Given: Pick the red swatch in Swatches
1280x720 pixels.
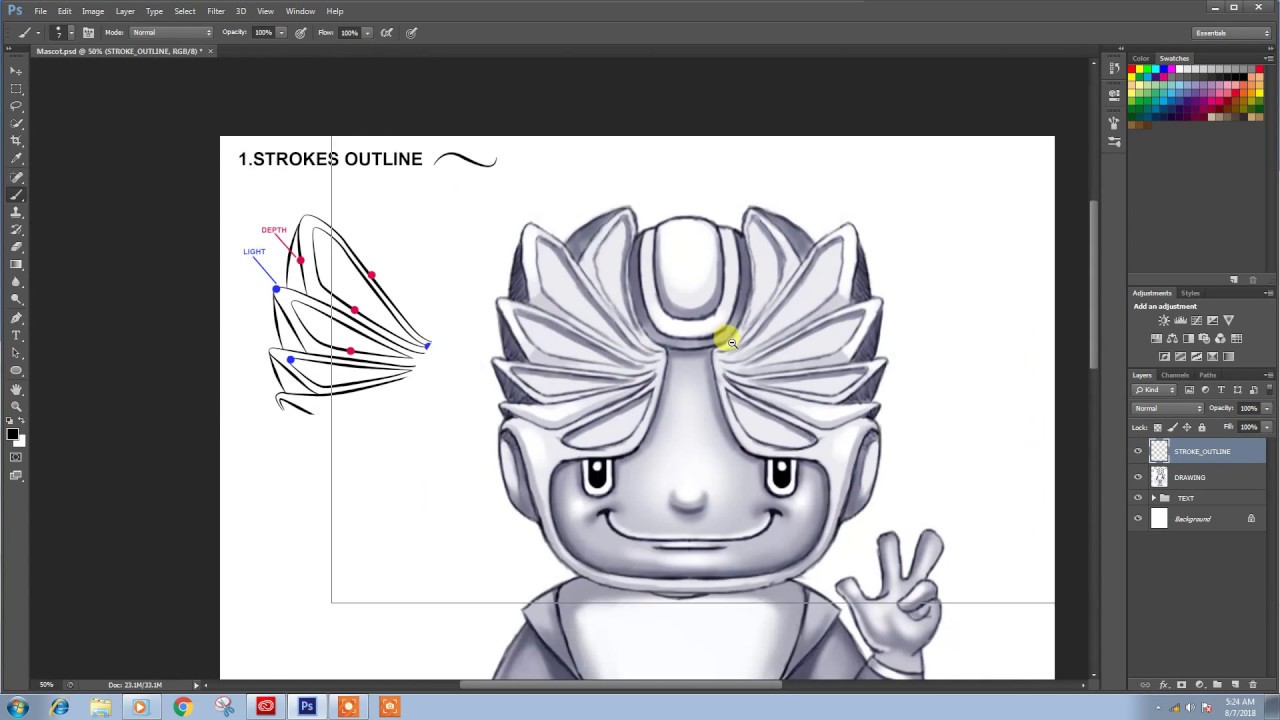Looking at the screenshot, I should 1133,69.
